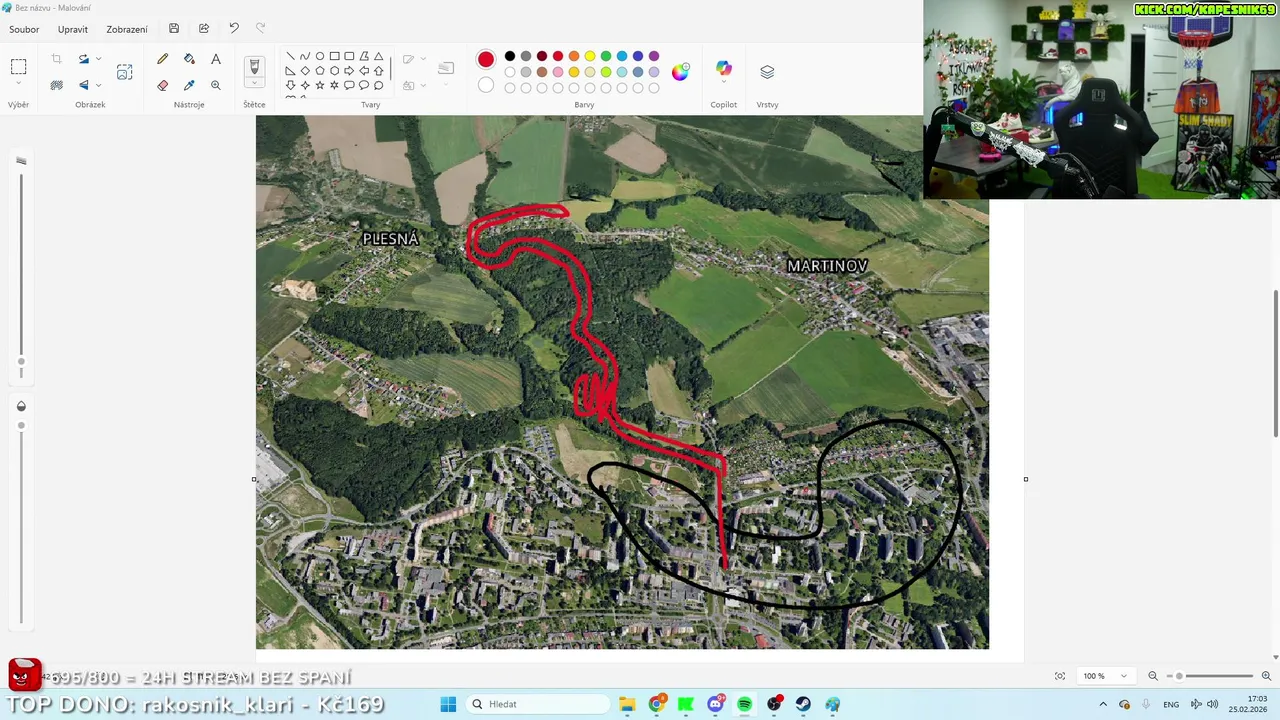Pick the Rectangle shape

click(334, 56)
